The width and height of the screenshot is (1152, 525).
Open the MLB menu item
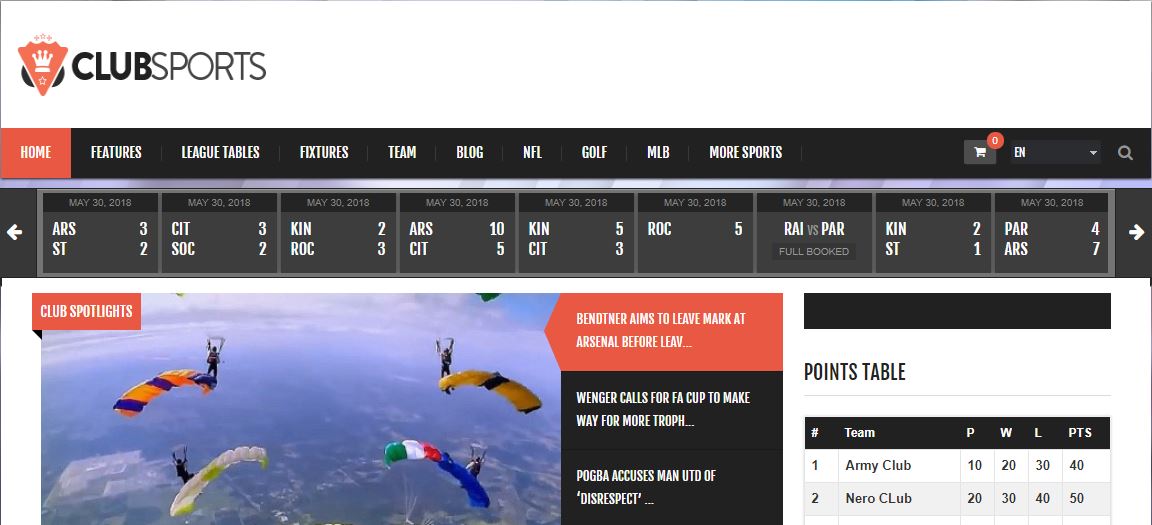click(658, 153)
